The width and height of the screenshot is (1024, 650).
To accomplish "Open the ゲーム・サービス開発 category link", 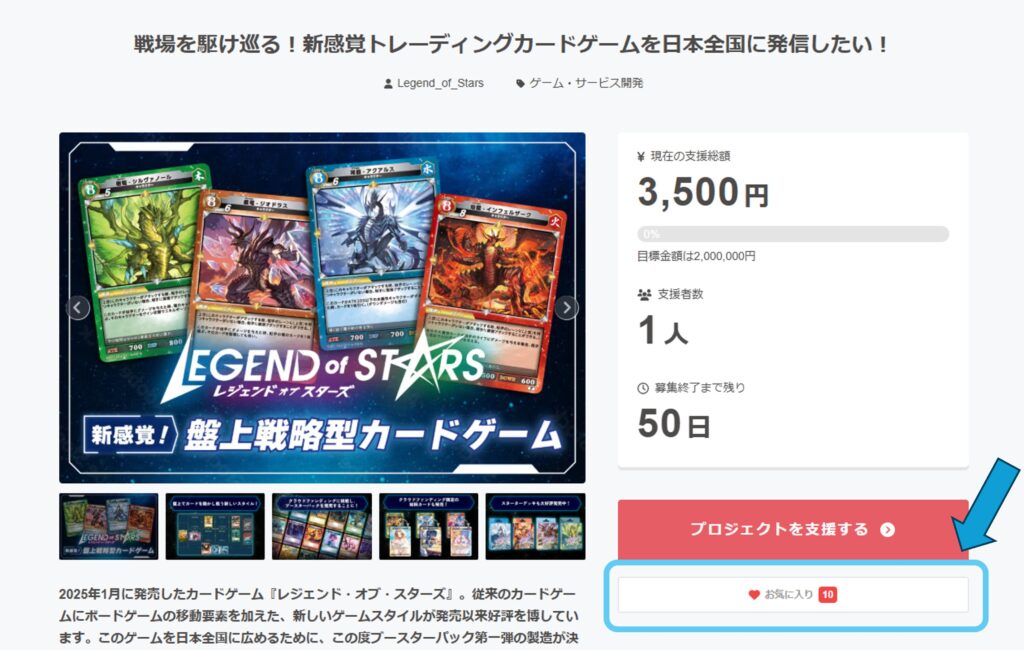I will tap(586, 84).
